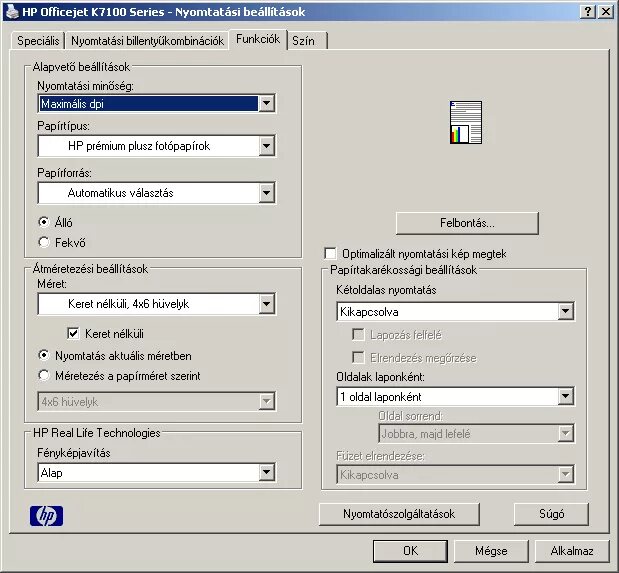Open the Oldalak laponként dropdown

(456, 396)
